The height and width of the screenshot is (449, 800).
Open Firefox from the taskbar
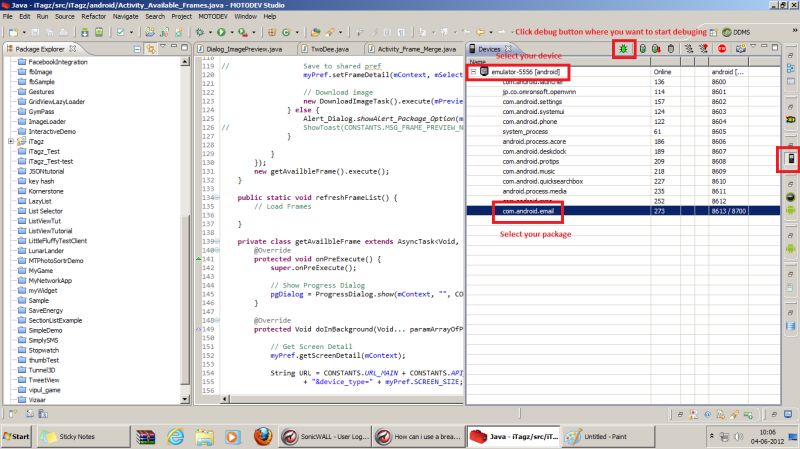click(263, 437)
